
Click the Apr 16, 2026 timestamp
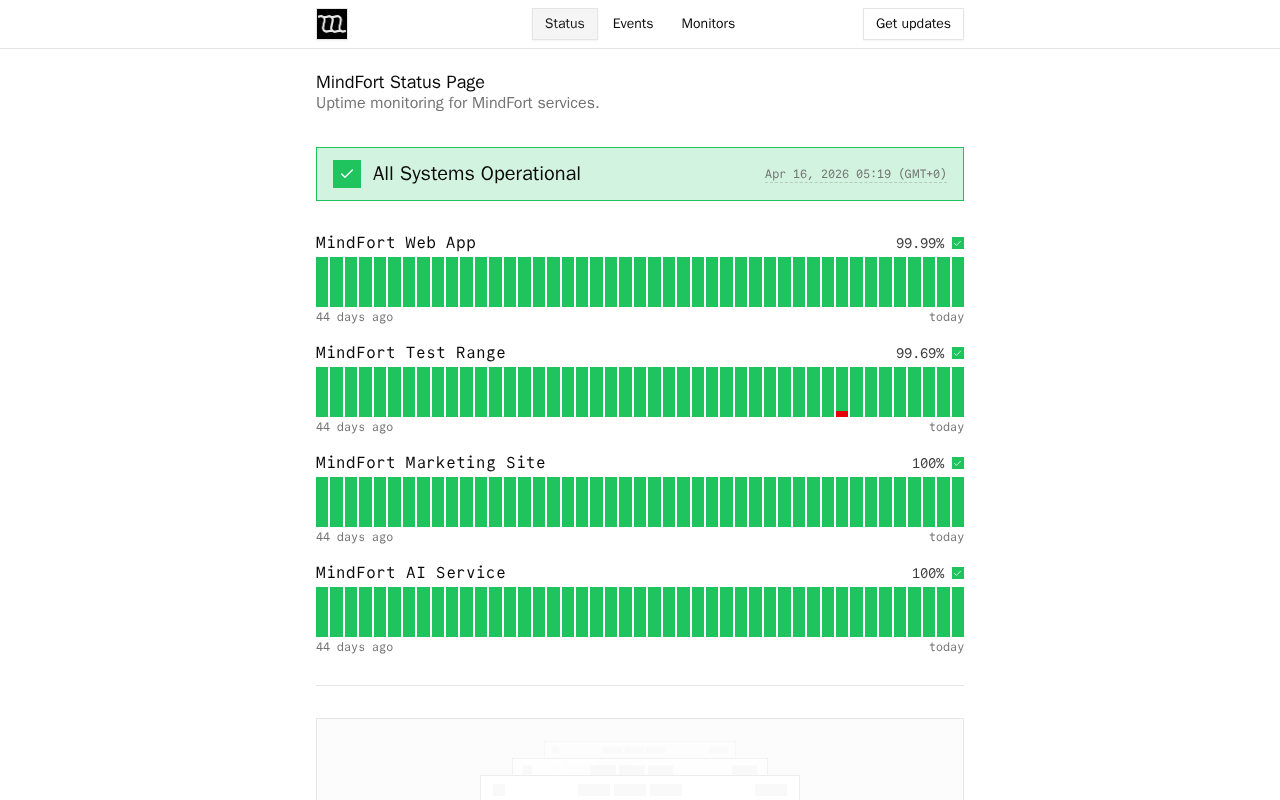[855, 174]
